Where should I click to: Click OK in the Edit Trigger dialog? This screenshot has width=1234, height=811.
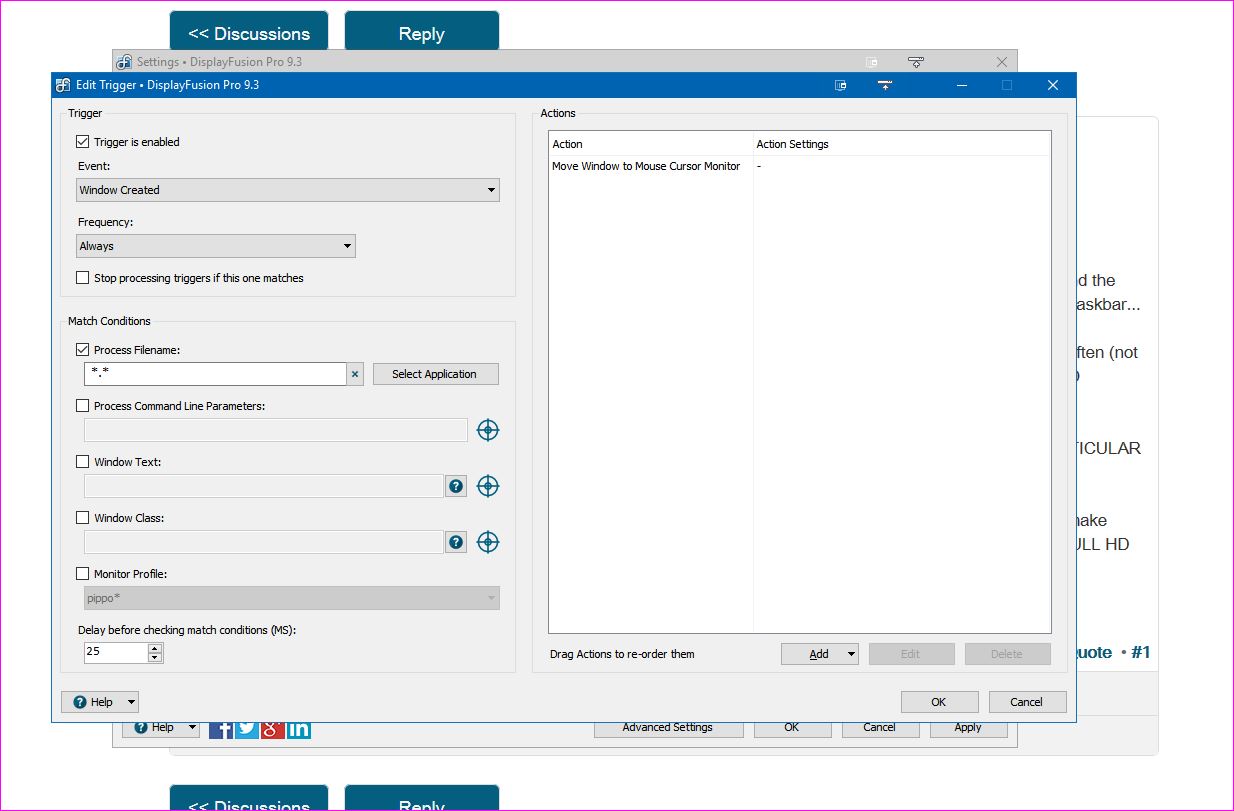938,702
